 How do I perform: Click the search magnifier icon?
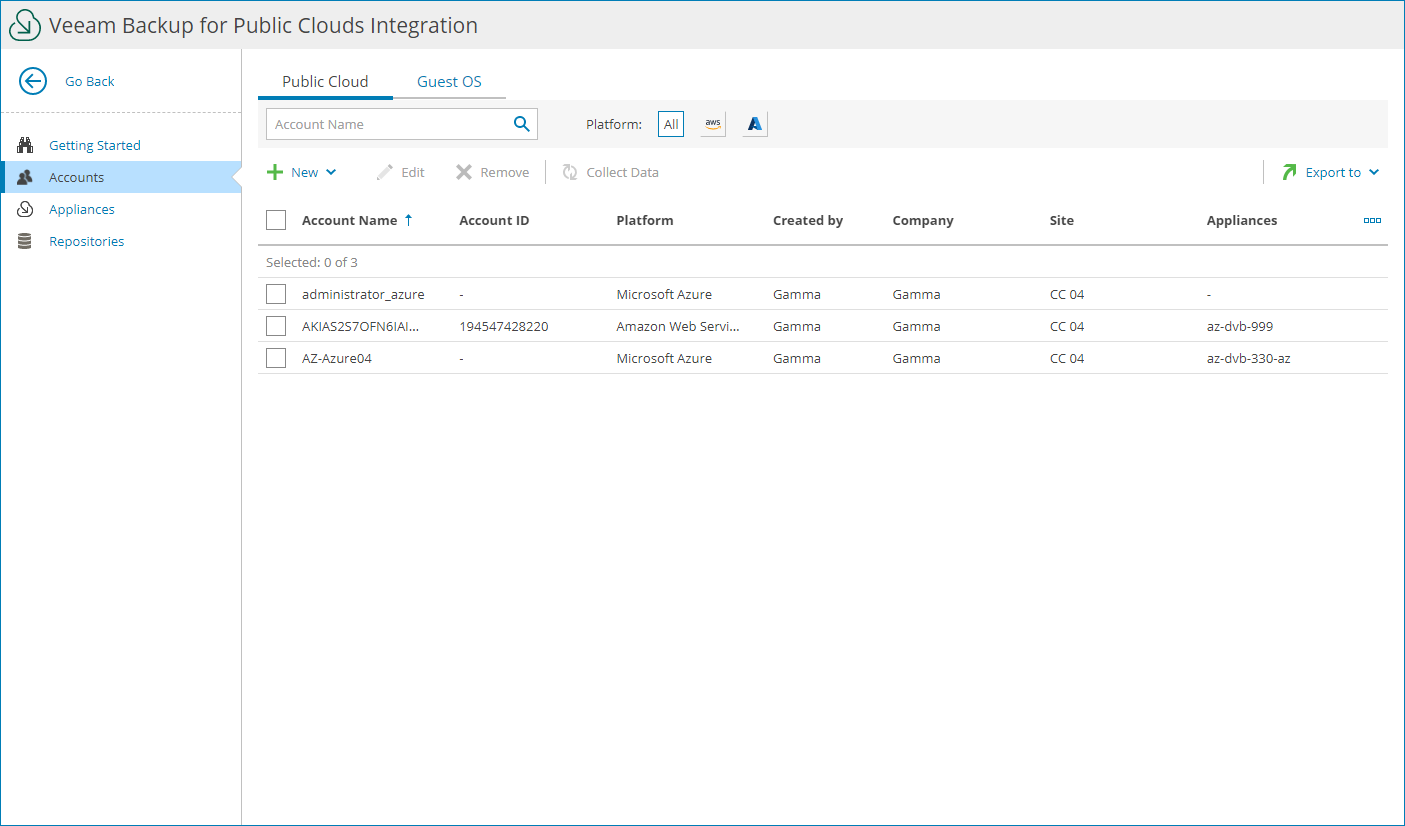click(x=521, y=124)
